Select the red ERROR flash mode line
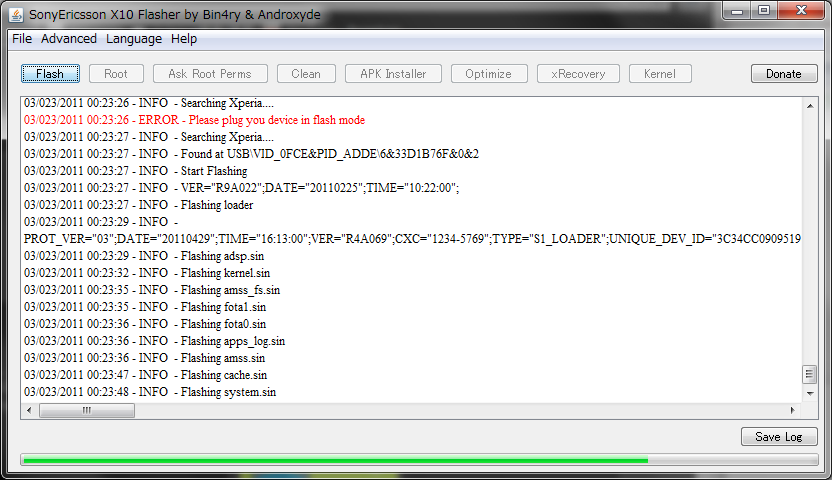 pos(194,120)
